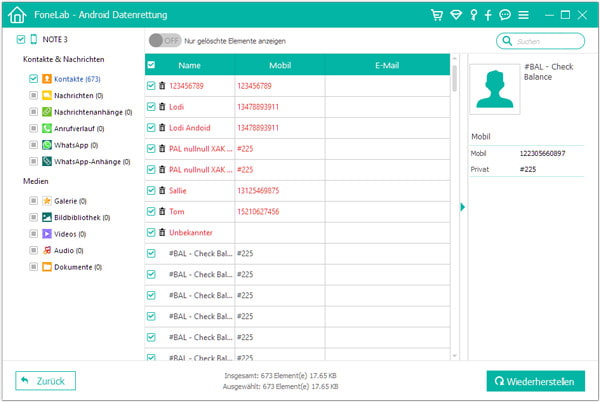
Task: Open the Facebook share icon
Action: (488, 15)
